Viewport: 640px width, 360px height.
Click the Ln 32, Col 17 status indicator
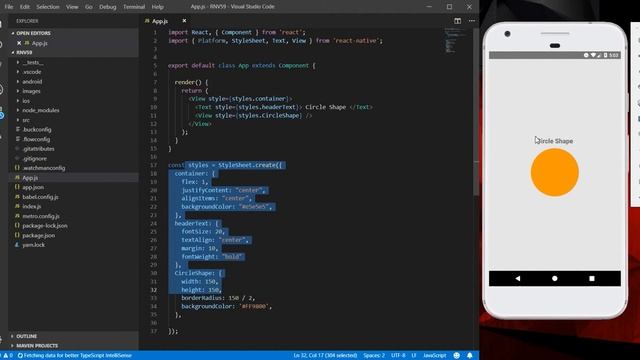[325, 356]
